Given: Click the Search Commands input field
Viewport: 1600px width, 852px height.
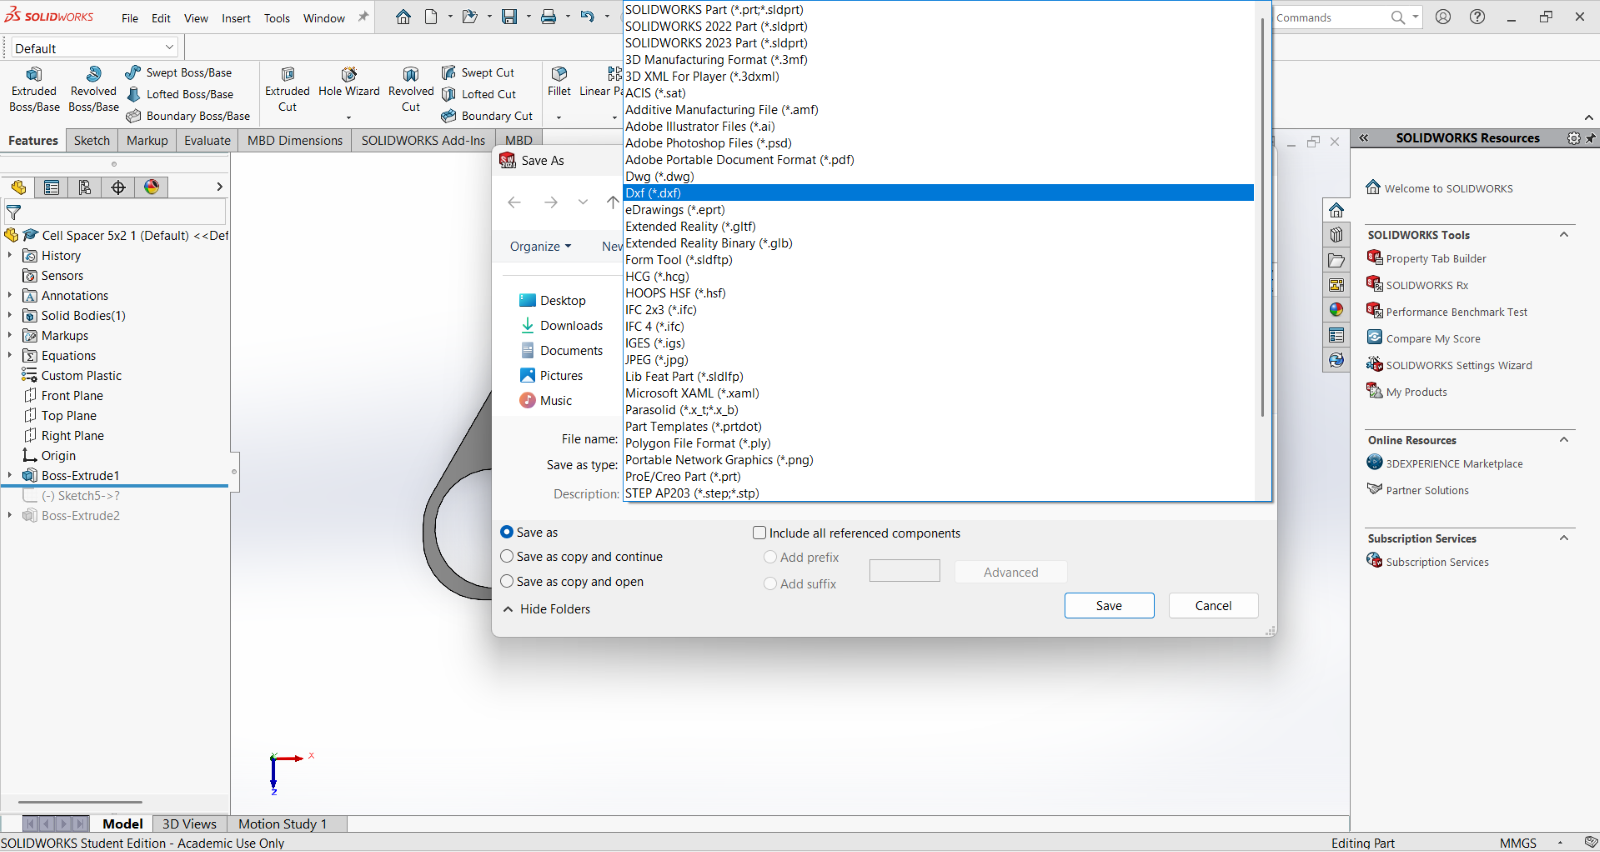Looking at the screenshot, I should pyautogui.click(x=1330, y=17).
